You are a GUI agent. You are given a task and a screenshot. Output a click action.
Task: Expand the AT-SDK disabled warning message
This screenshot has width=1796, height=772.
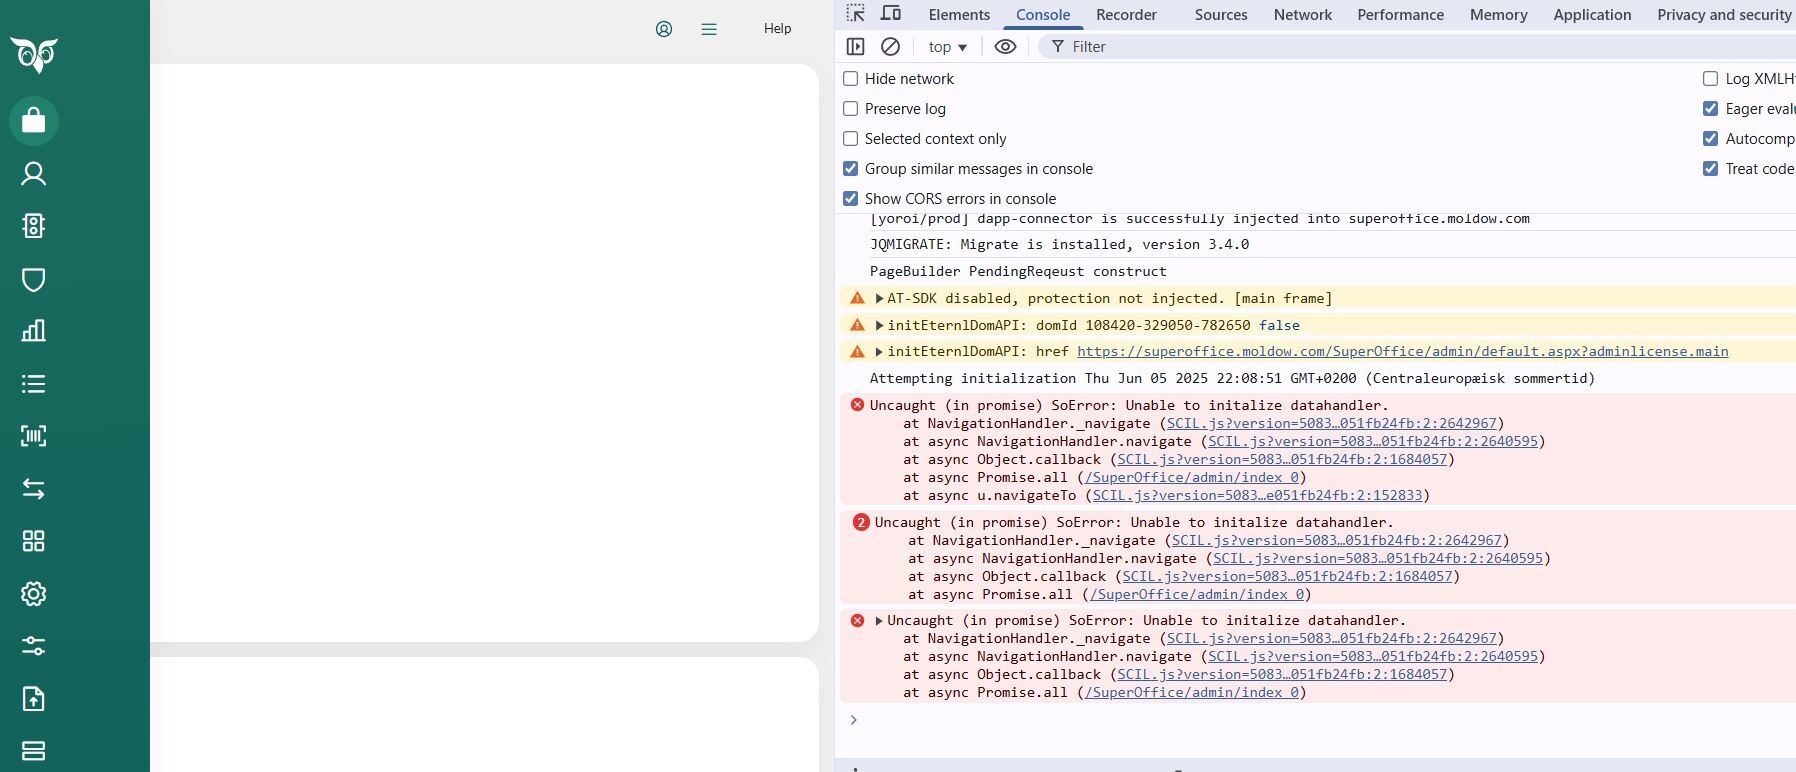(x=879, y=298)
